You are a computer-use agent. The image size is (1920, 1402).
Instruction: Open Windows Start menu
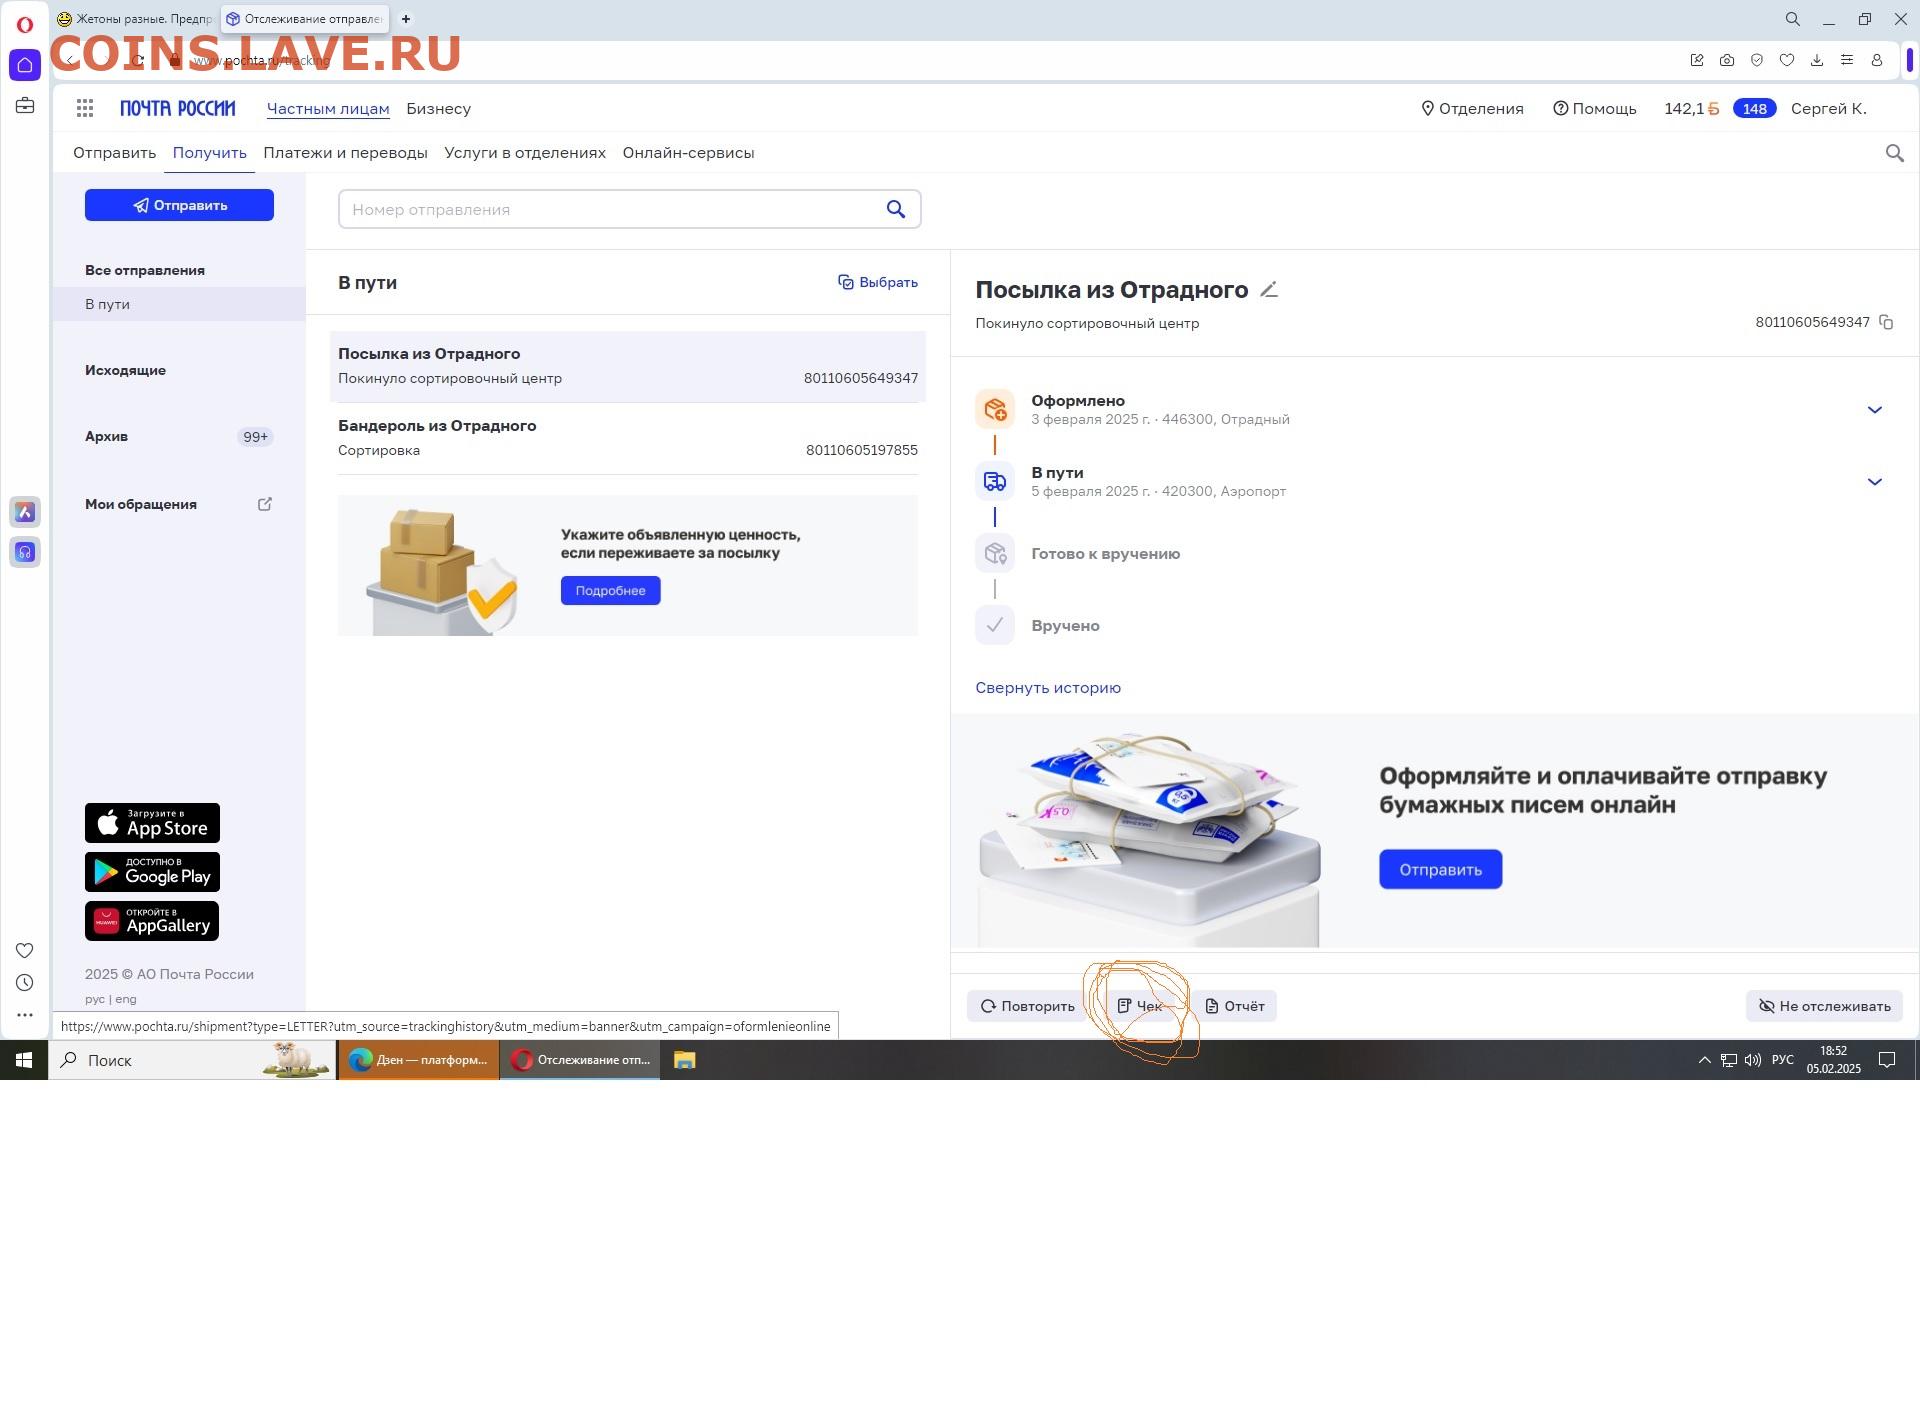(24, 1060)
